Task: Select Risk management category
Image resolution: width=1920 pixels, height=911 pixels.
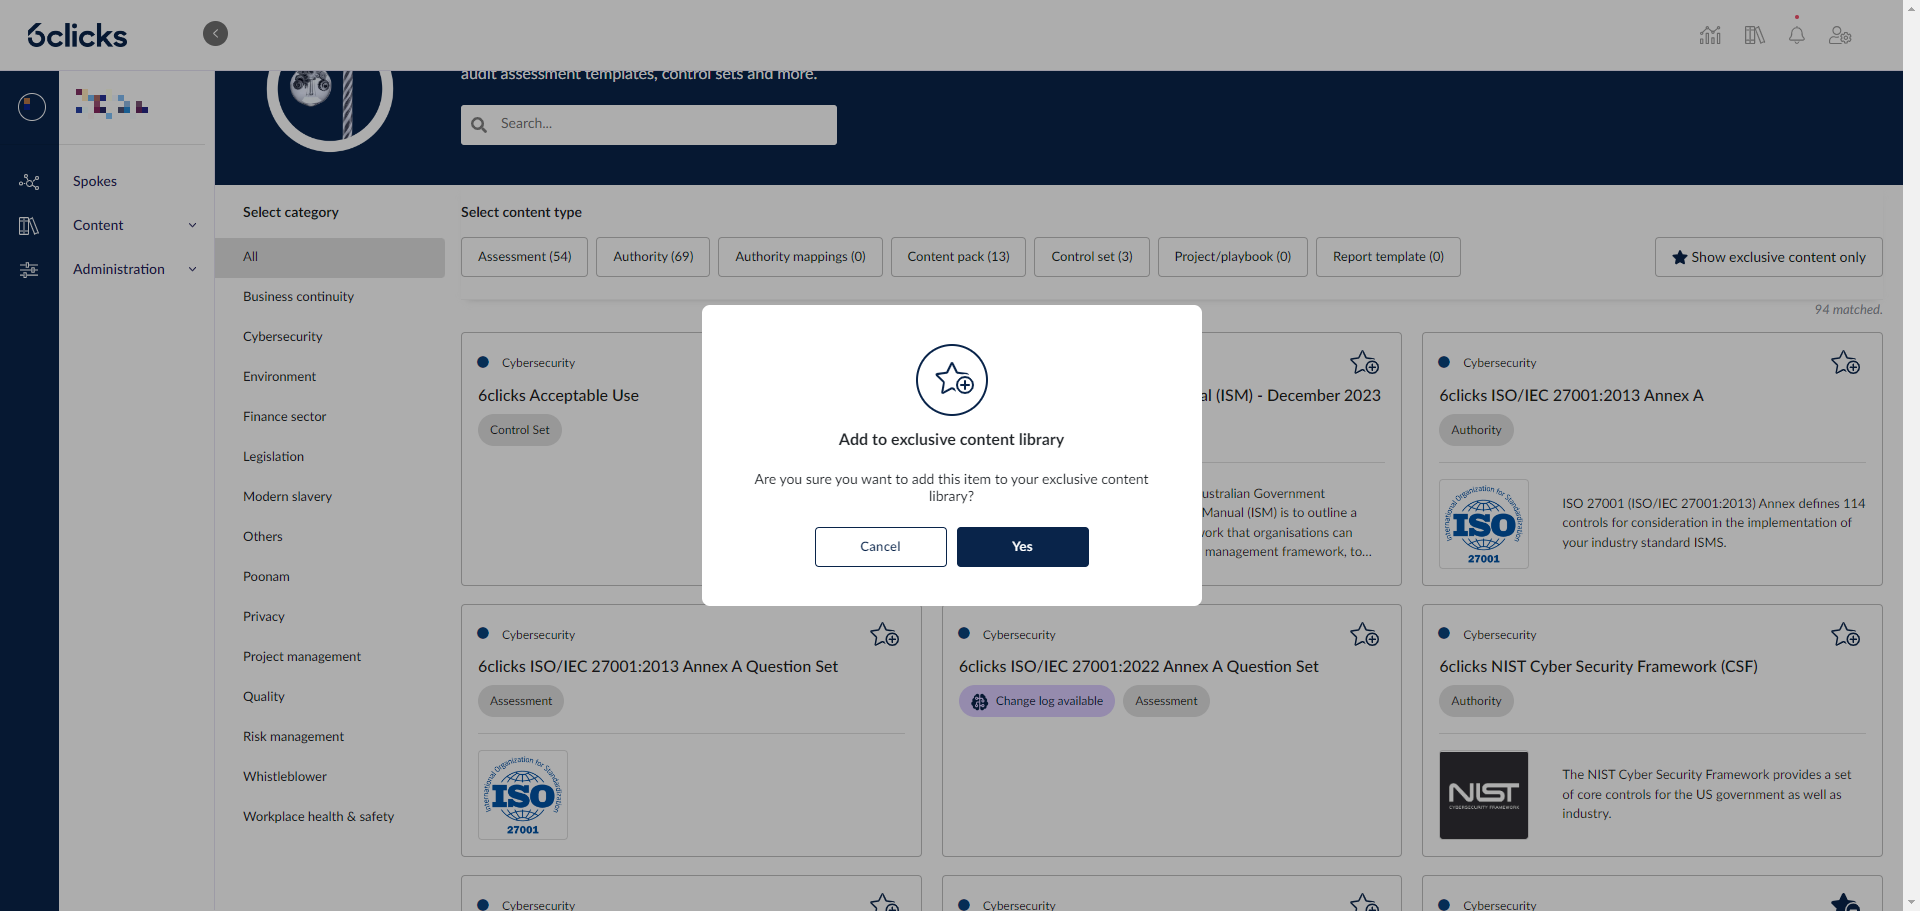Action: 293,737
